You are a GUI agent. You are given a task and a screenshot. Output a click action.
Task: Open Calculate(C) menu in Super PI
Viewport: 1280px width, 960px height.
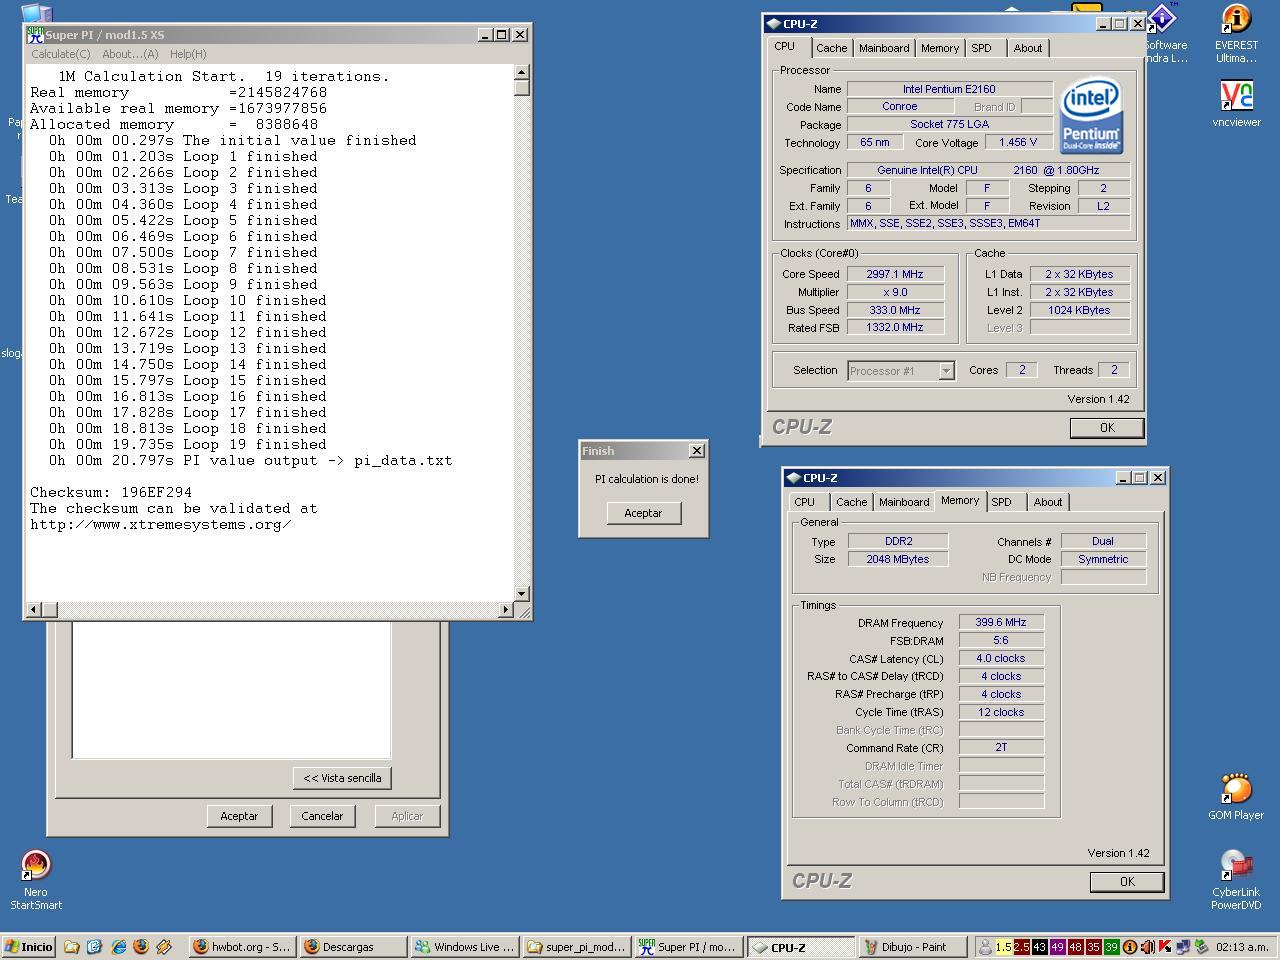[60, 54]
